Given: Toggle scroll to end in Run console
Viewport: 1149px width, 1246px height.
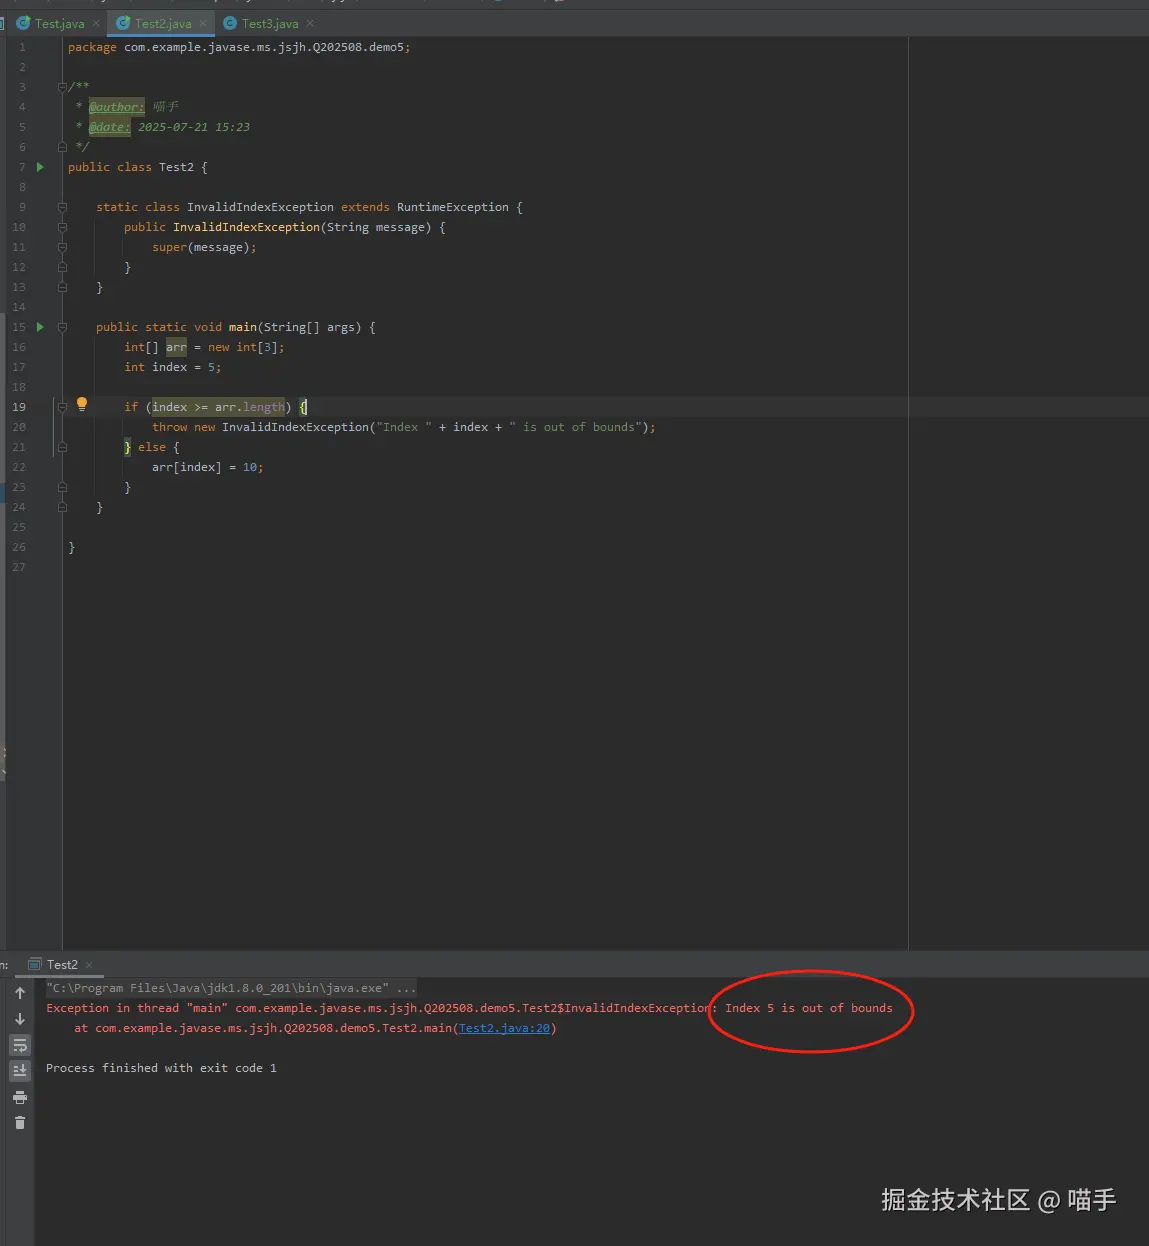Looking at the screenshot, I should [20, 1070].
